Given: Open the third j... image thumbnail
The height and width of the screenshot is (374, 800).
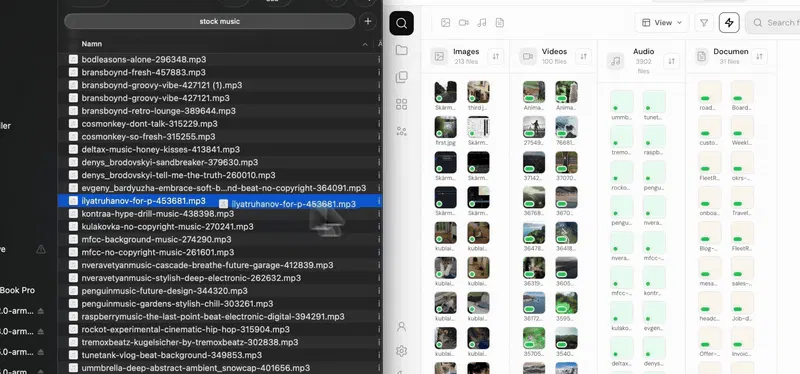Looking at the screenshot, I should click(x=478, y=92).
